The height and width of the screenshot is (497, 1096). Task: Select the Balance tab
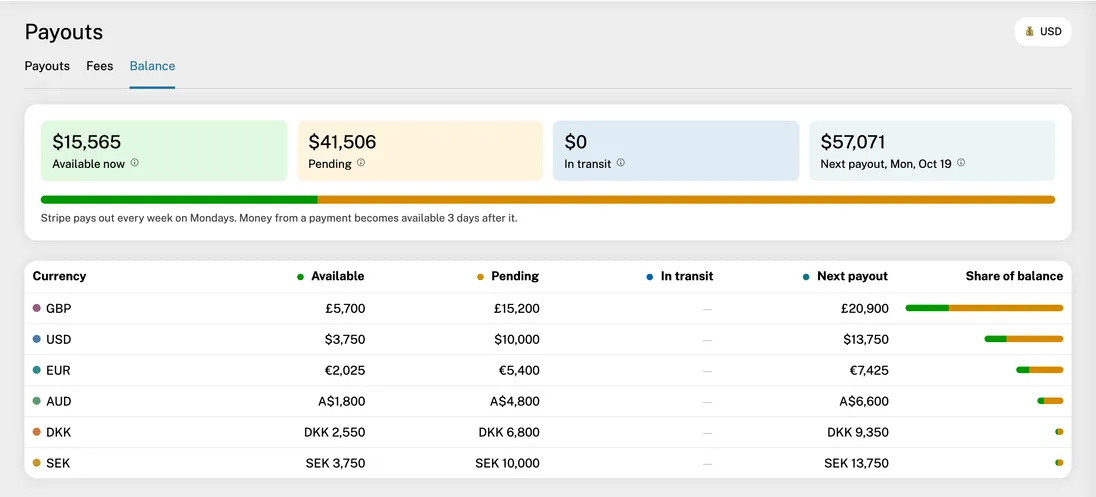coord(152,66)
